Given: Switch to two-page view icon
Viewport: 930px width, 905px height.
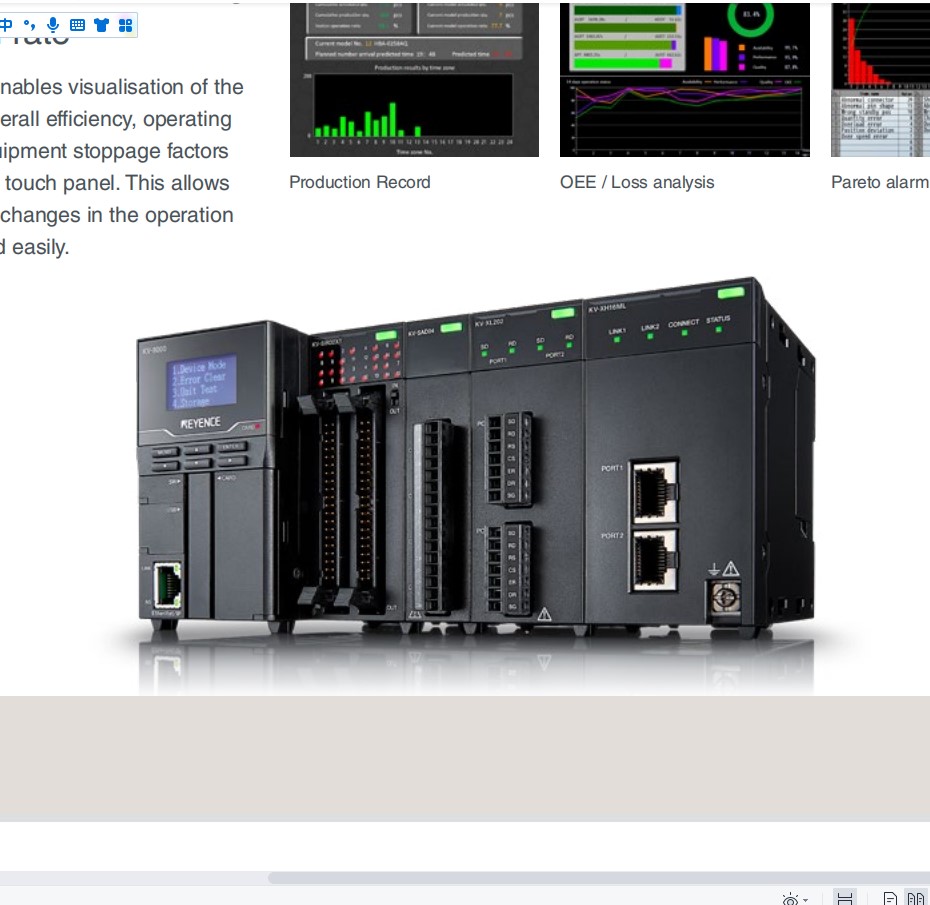Looking at the screenshot, I should click(x=916, y=898).
